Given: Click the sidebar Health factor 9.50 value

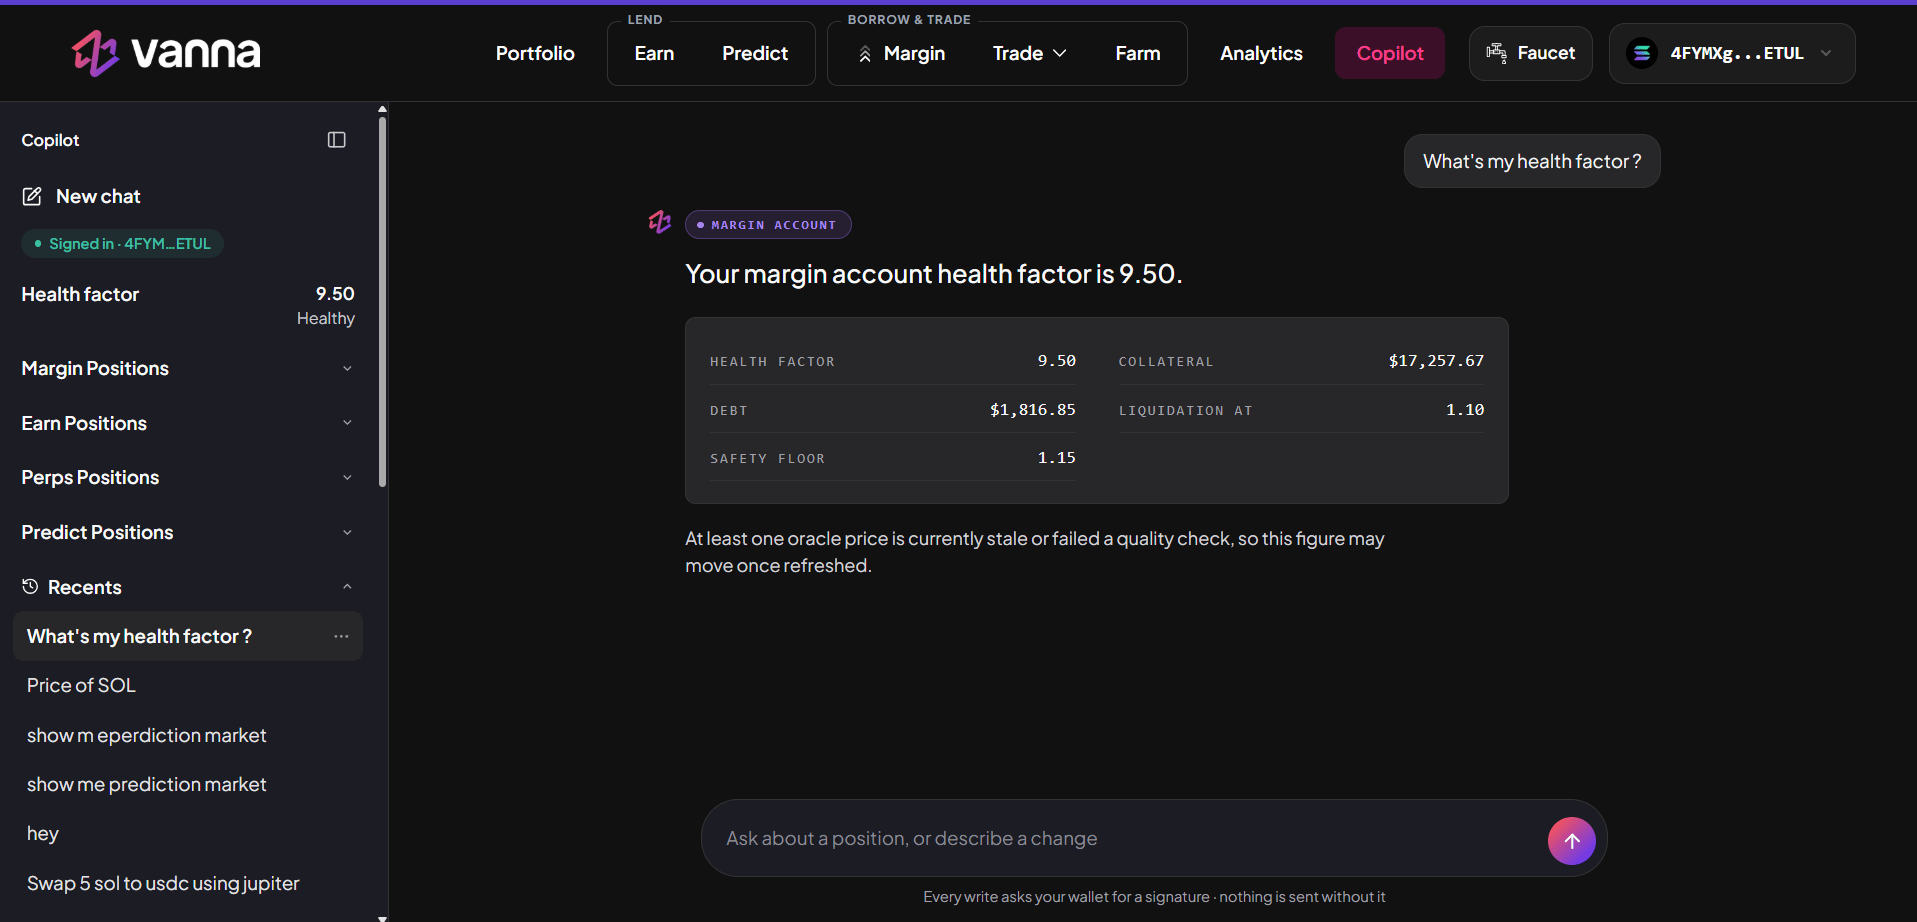Looking at the screenshot, I should (x=335, y=293).
